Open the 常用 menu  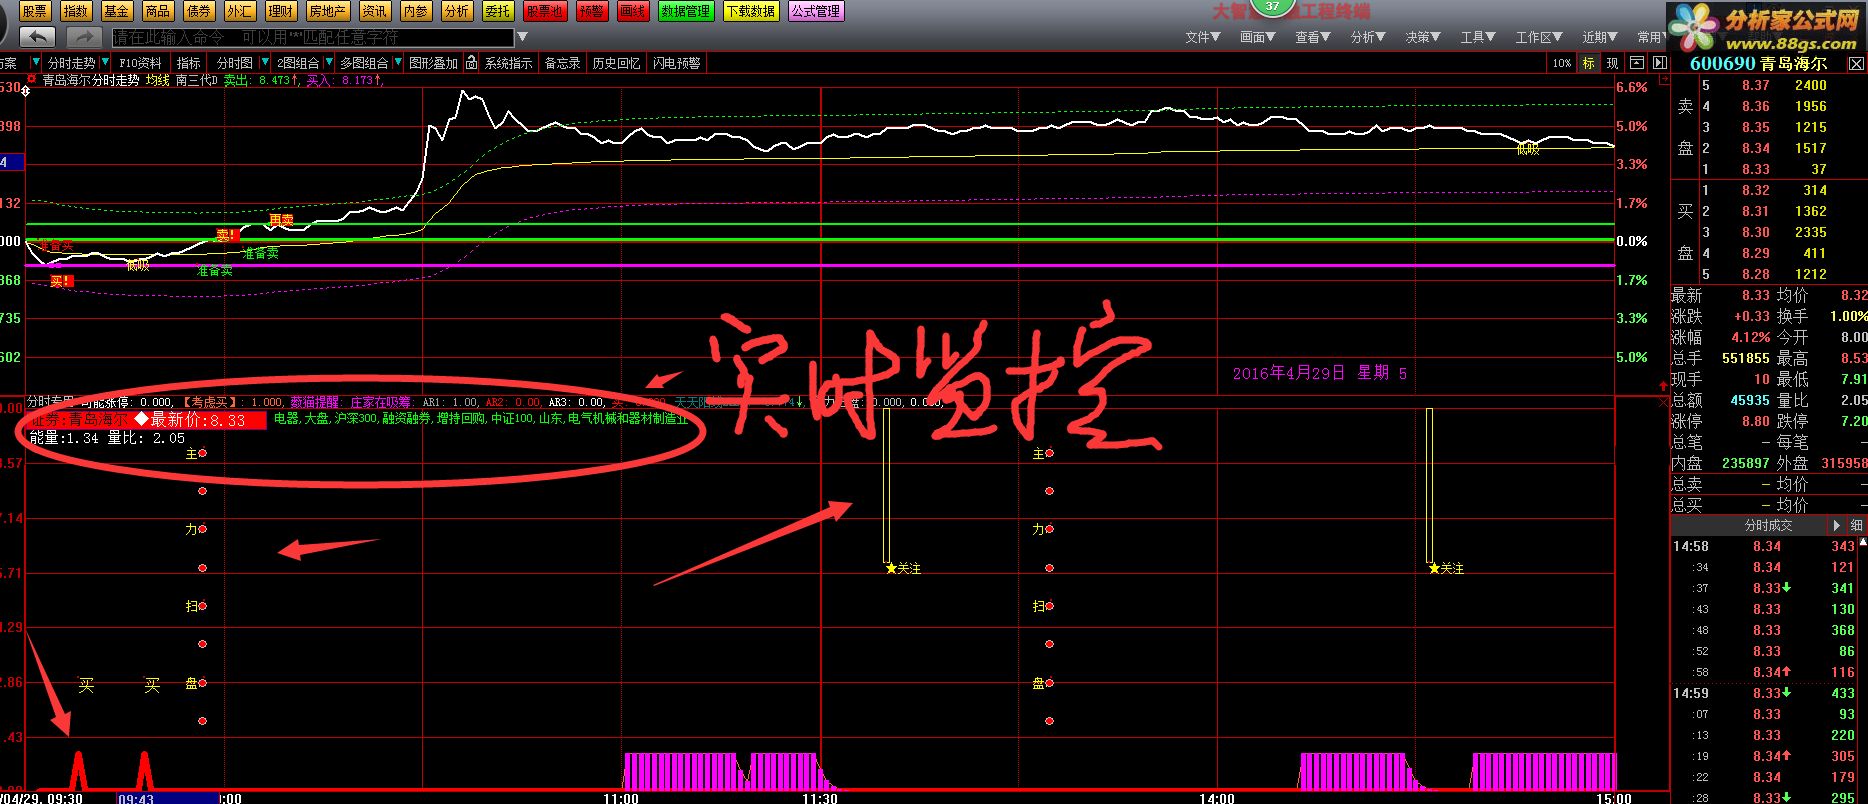[x=1651, y=37]
